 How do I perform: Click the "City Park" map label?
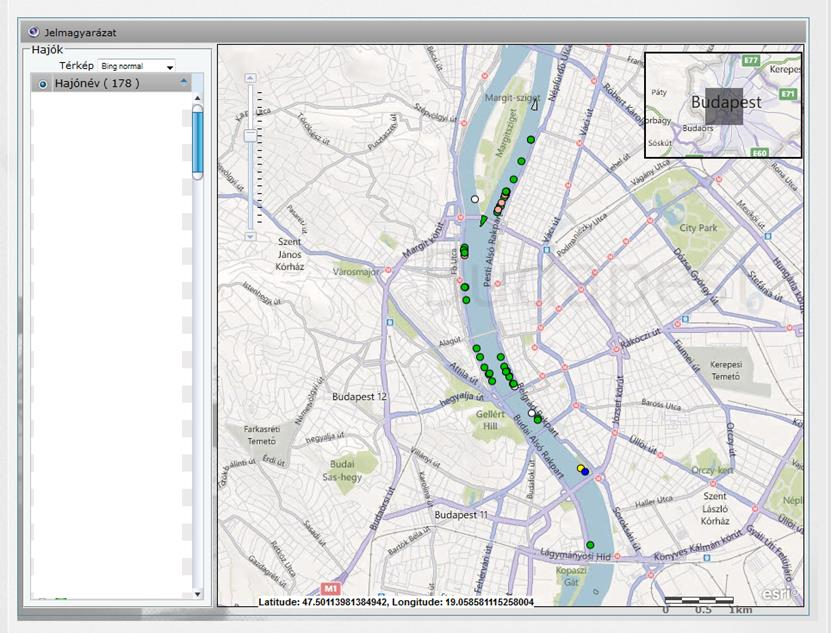pyautogui.click(x=698, y=228)
